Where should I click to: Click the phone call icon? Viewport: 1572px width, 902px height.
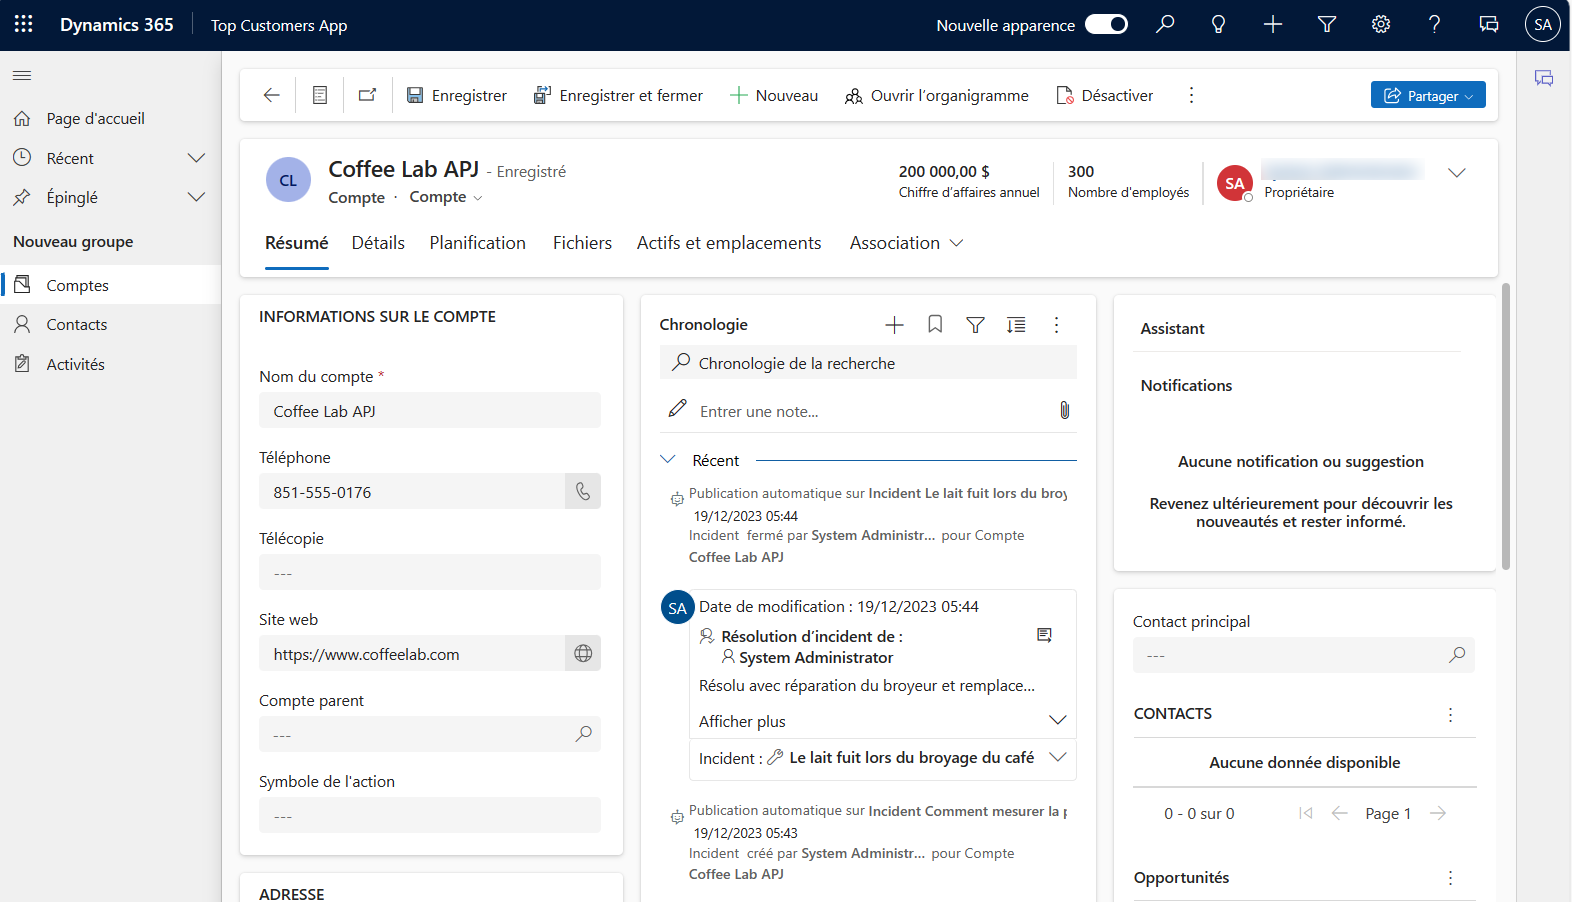[583, 491]
